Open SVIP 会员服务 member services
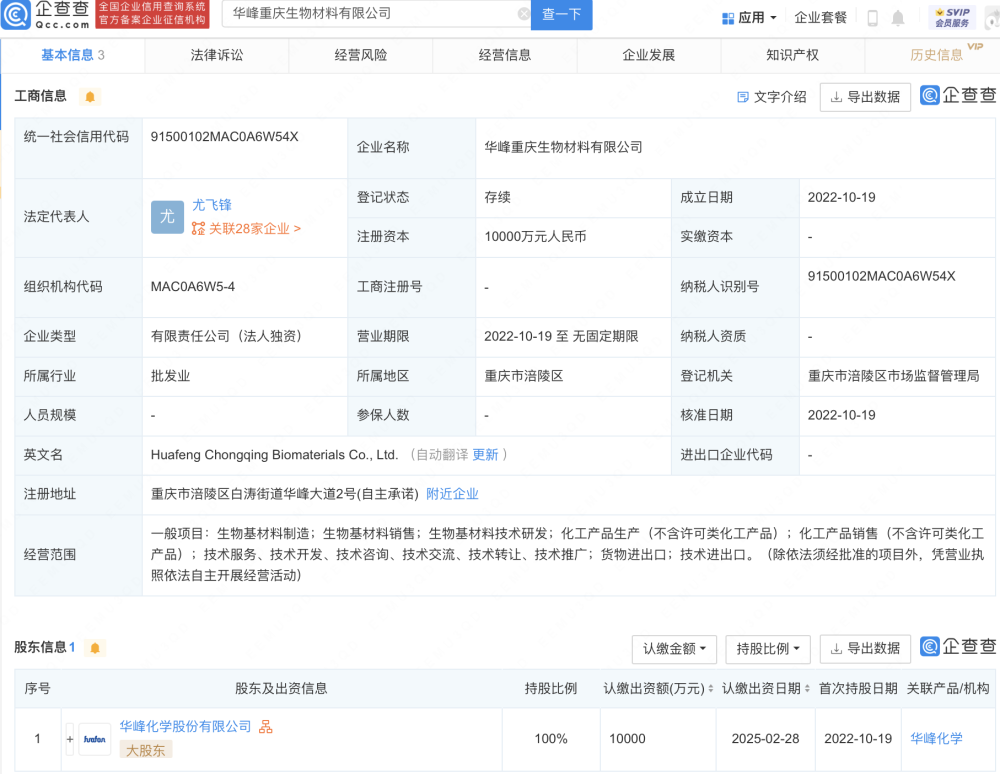This screenshot has height=774, width=1000. click(951, 16)
